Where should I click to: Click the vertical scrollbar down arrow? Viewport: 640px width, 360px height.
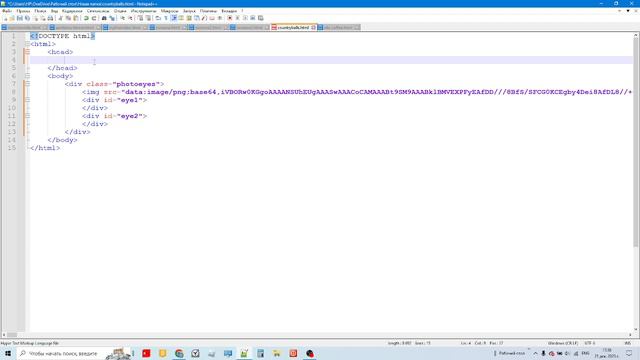(636, 329)
